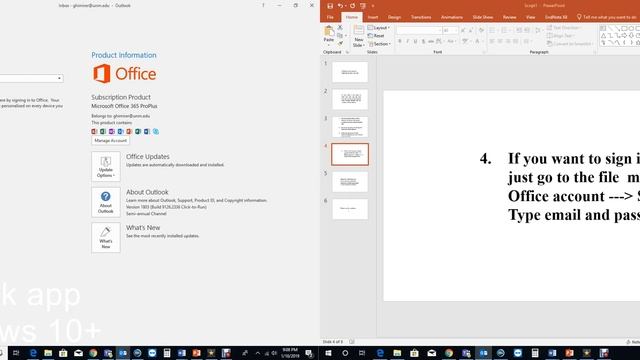The height and width of the screenshot is (360, 640).
Task: Click the font name combo box
Action: (419, 30)
